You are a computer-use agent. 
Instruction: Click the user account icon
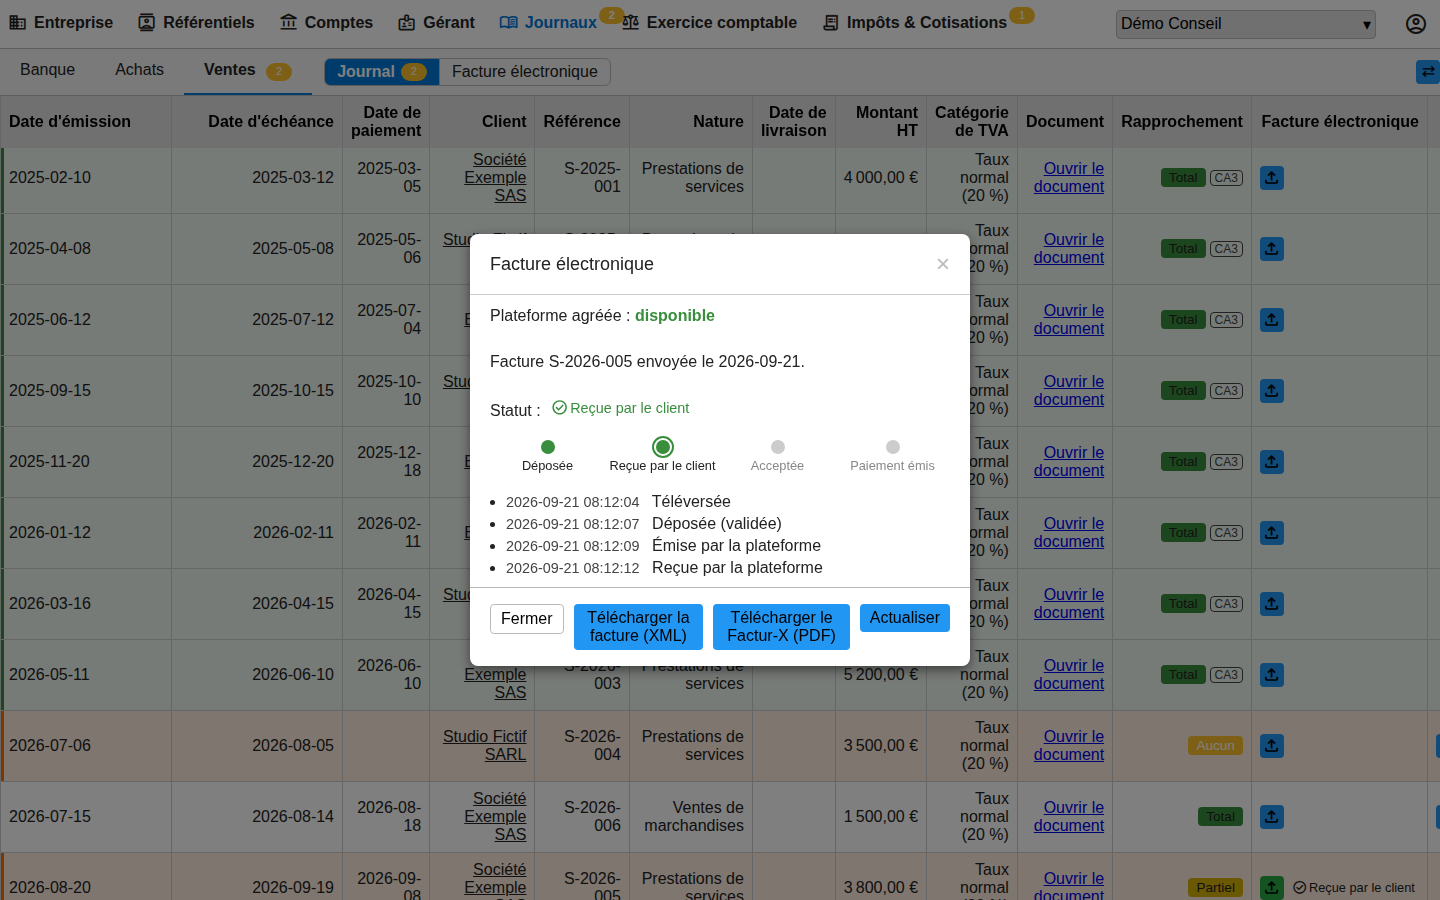coord(1416,23)
